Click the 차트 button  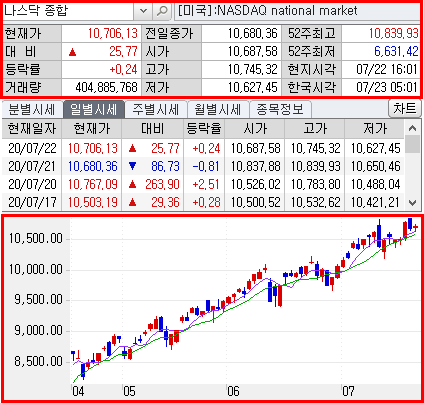405,109
